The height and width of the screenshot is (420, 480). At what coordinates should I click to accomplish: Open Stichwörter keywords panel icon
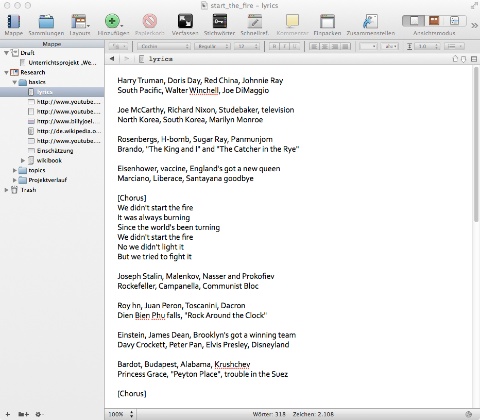[219, 21]
